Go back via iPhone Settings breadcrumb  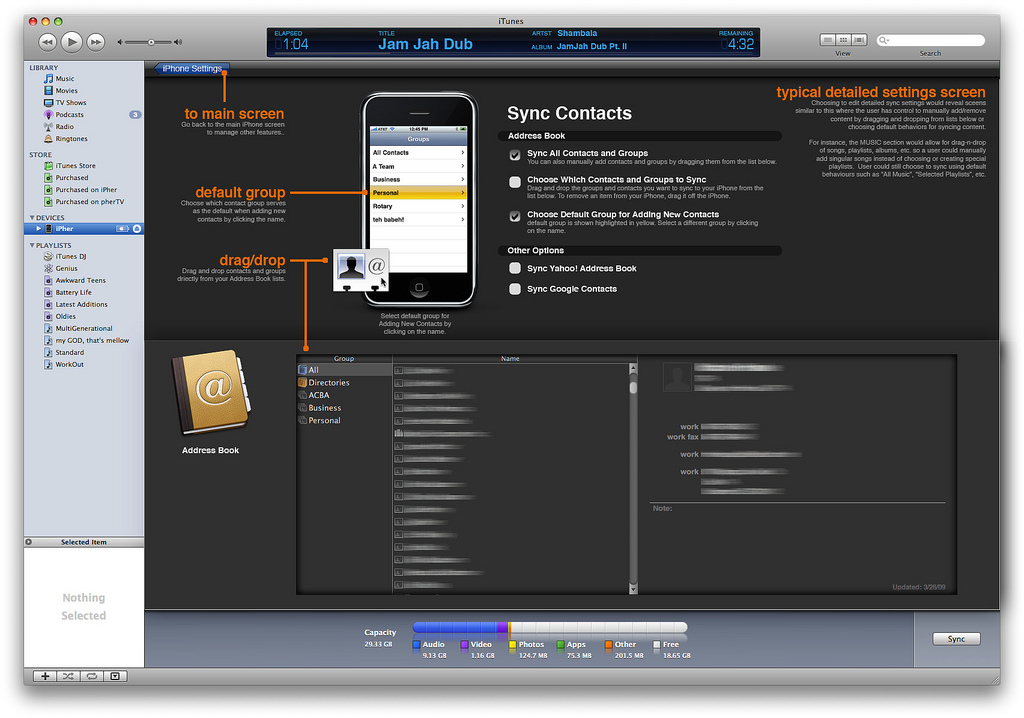tap(191, 68)
